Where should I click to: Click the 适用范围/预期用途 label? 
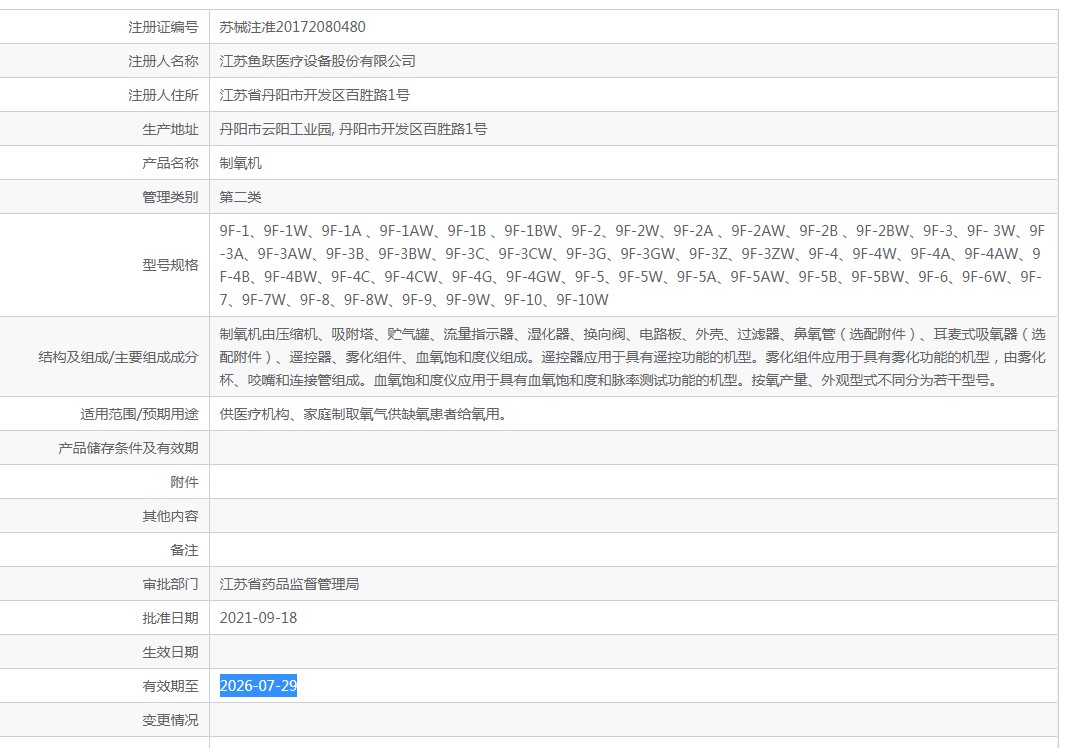pyautogui.click(x=139, y=414)
